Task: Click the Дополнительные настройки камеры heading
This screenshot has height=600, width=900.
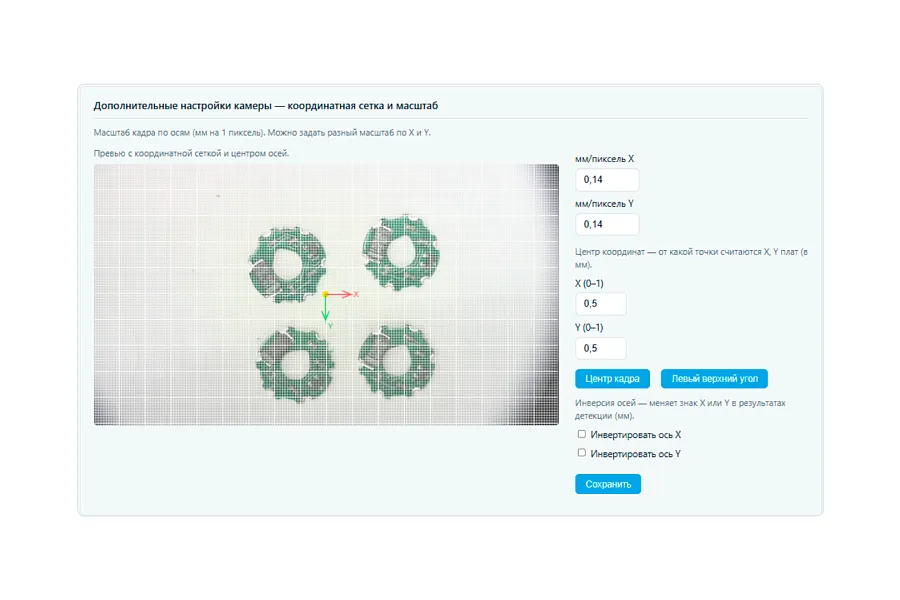Action: [x=183, y=106]
